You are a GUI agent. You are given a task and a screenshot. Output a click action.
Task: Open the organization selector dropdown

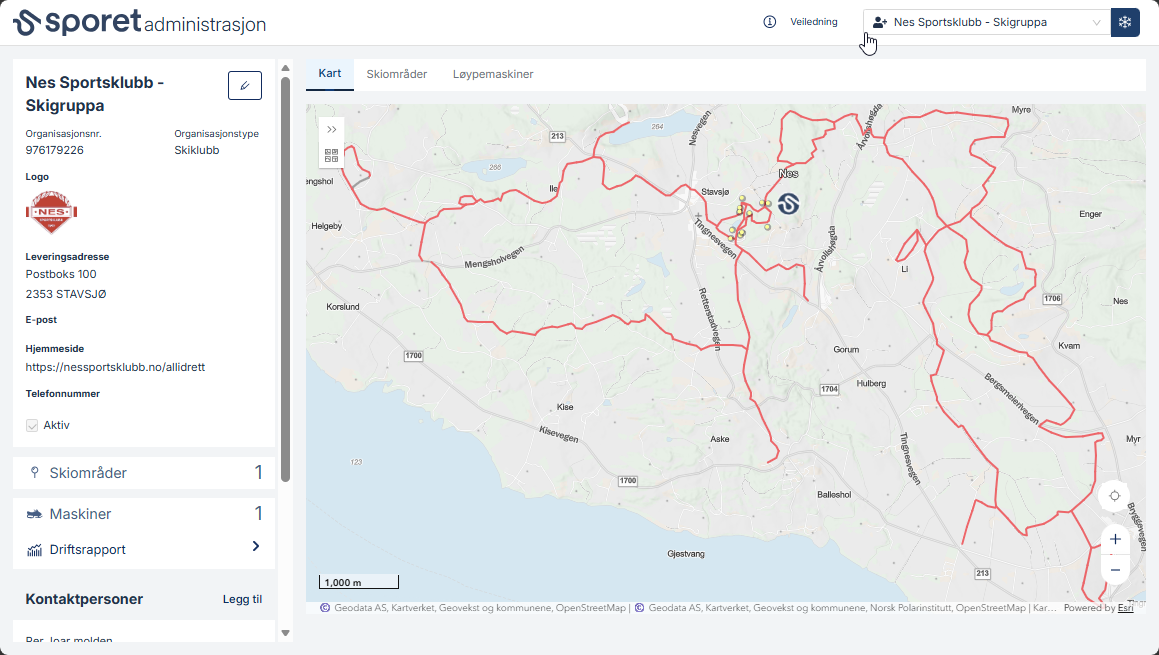987,22
